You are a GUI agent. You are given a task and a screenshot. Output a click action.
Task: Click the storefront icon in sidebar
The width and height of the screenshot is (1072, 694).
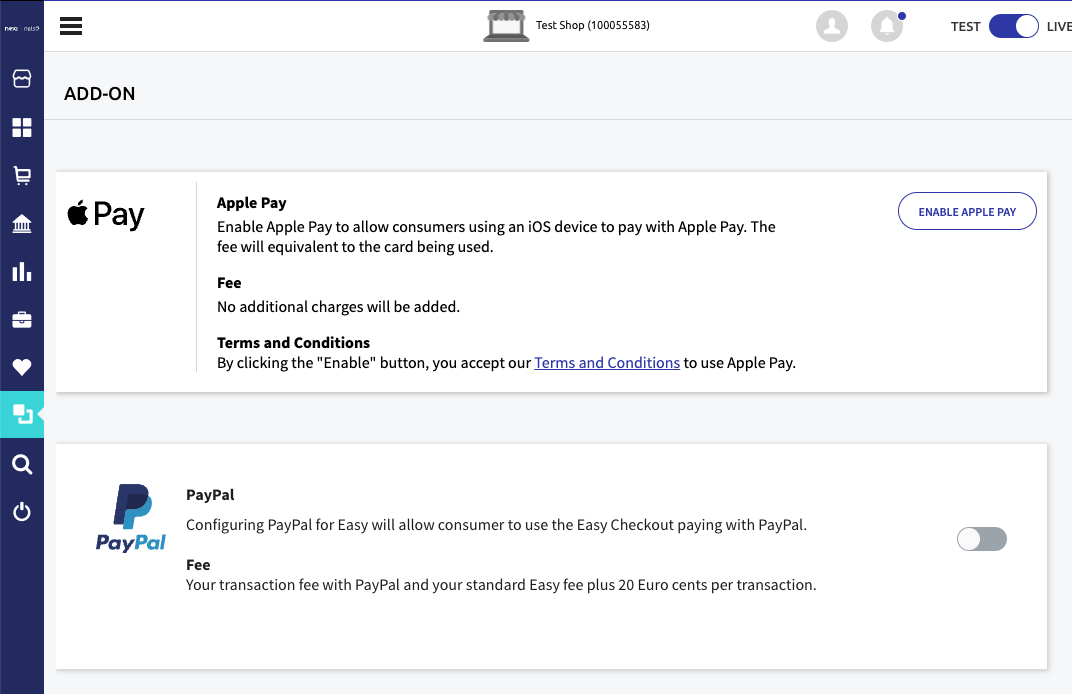pos(22,78)
